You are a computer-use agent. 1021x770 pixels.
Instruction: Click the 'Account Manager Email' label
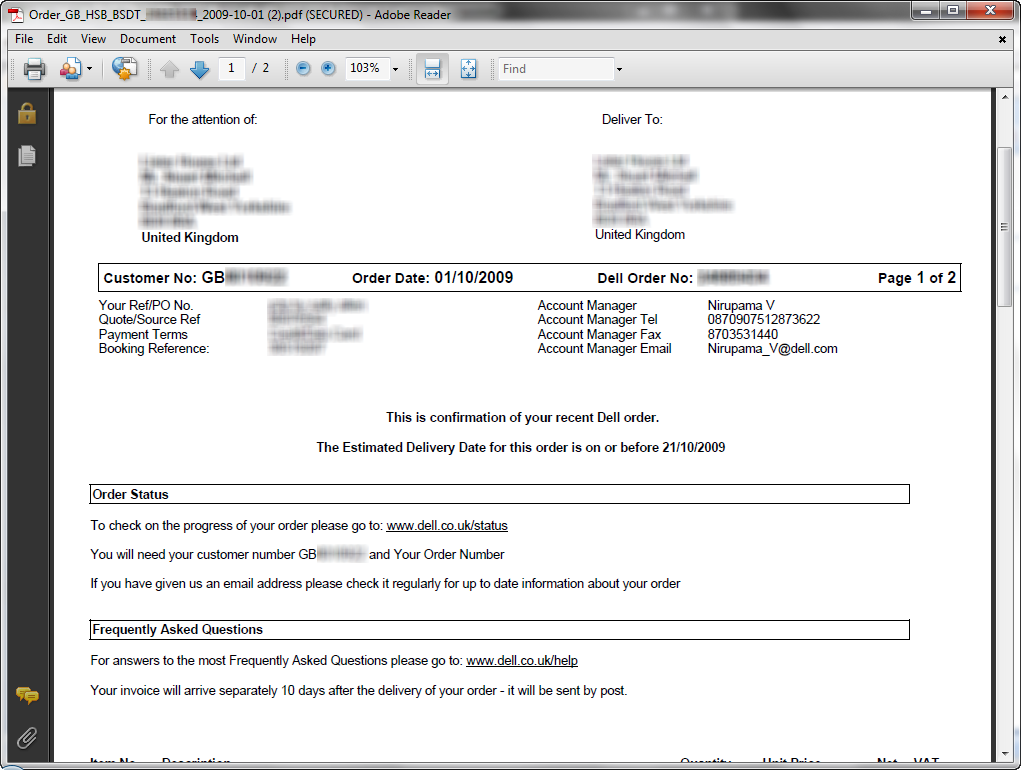pos(604,349)
